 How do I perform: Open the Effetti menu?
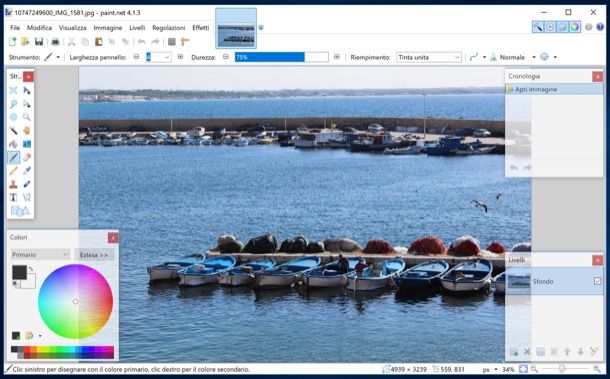(x=200, y=28)
